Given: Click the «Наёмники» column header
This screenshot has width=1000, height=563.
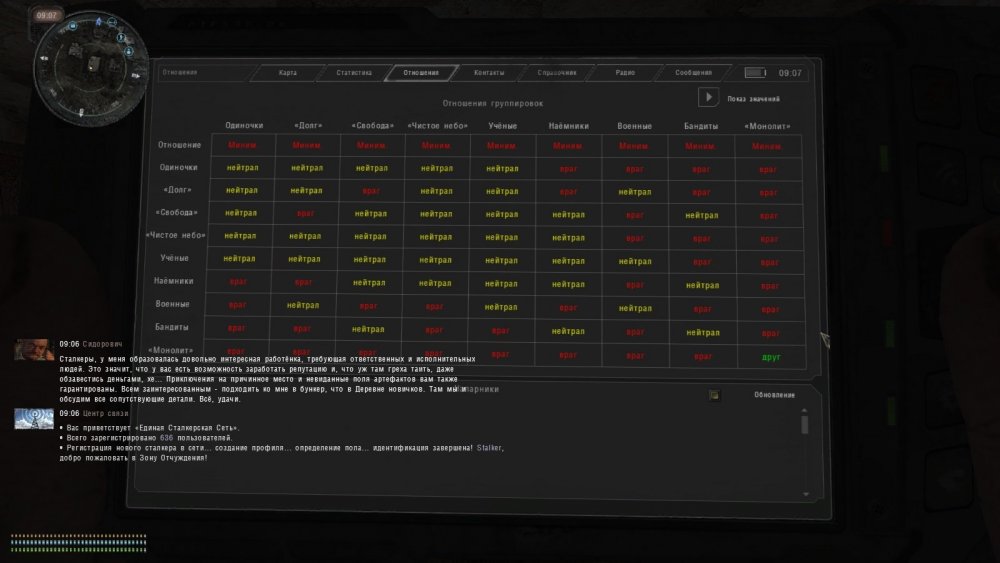Looking at the screenshot, I should (568, 126).
